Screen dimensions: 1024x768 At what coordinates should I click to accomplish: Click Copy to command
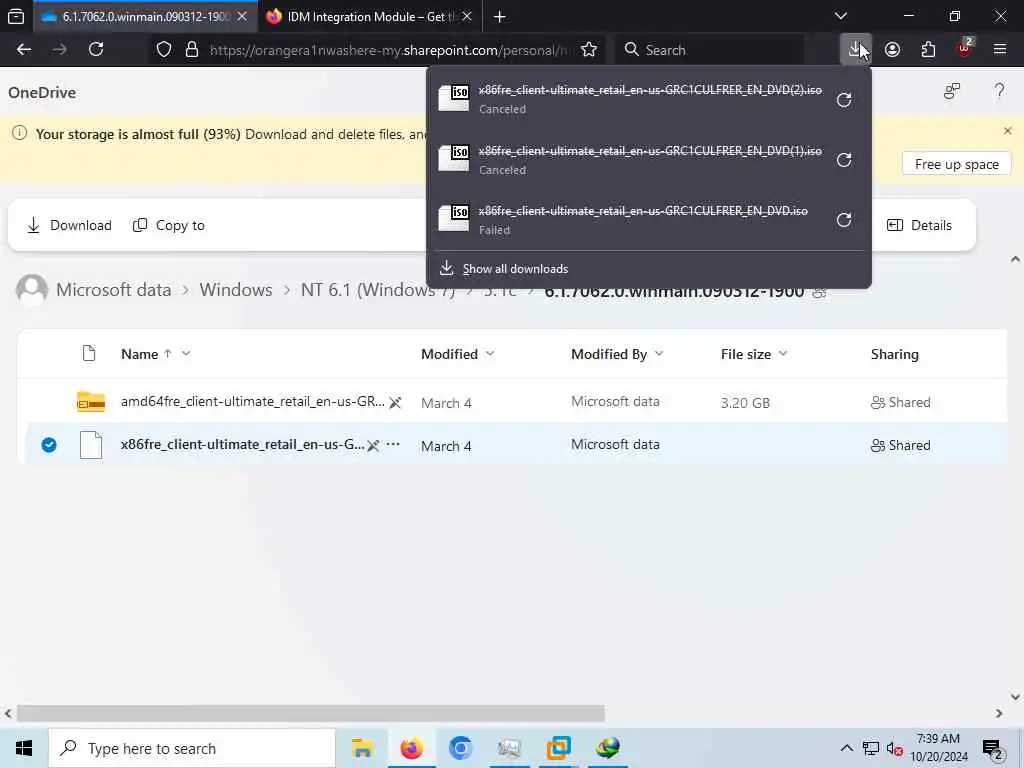click(x=168, y=225)
